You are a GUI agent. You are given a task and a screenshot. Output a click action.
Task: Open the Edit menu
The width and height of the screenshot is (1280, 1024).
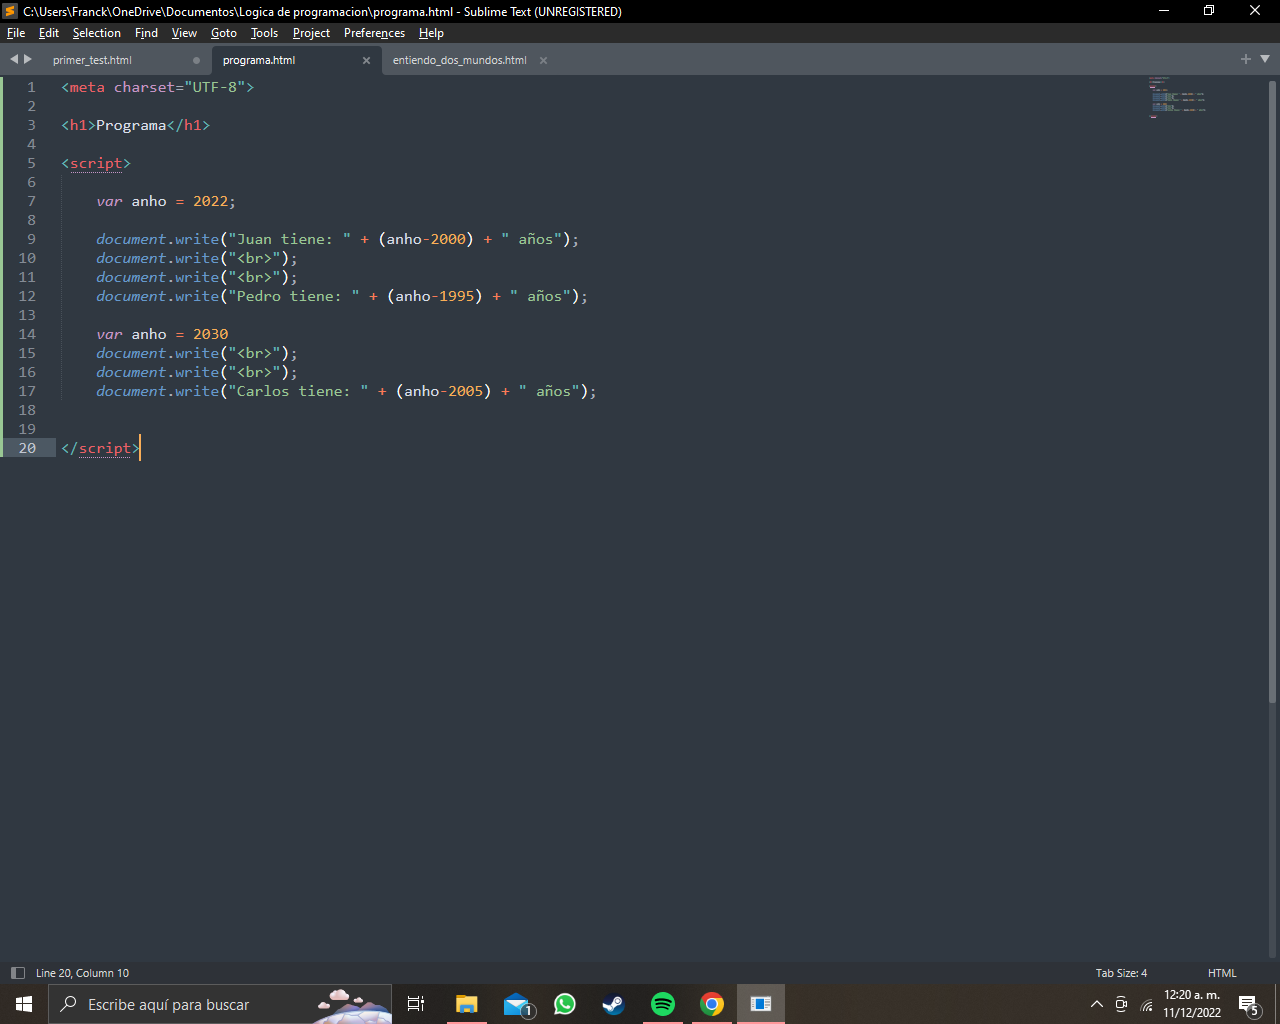49,33
